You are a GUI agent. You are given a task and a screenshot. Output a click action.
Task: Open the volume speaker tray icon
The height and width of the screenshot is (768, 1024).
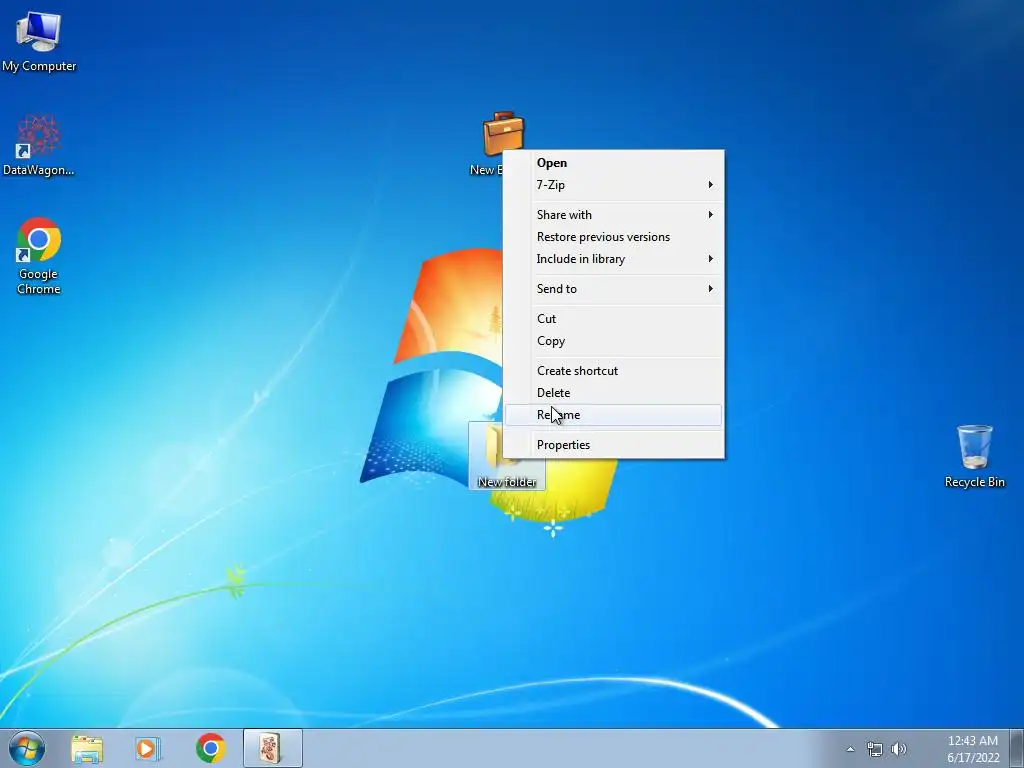coord(899,749)
